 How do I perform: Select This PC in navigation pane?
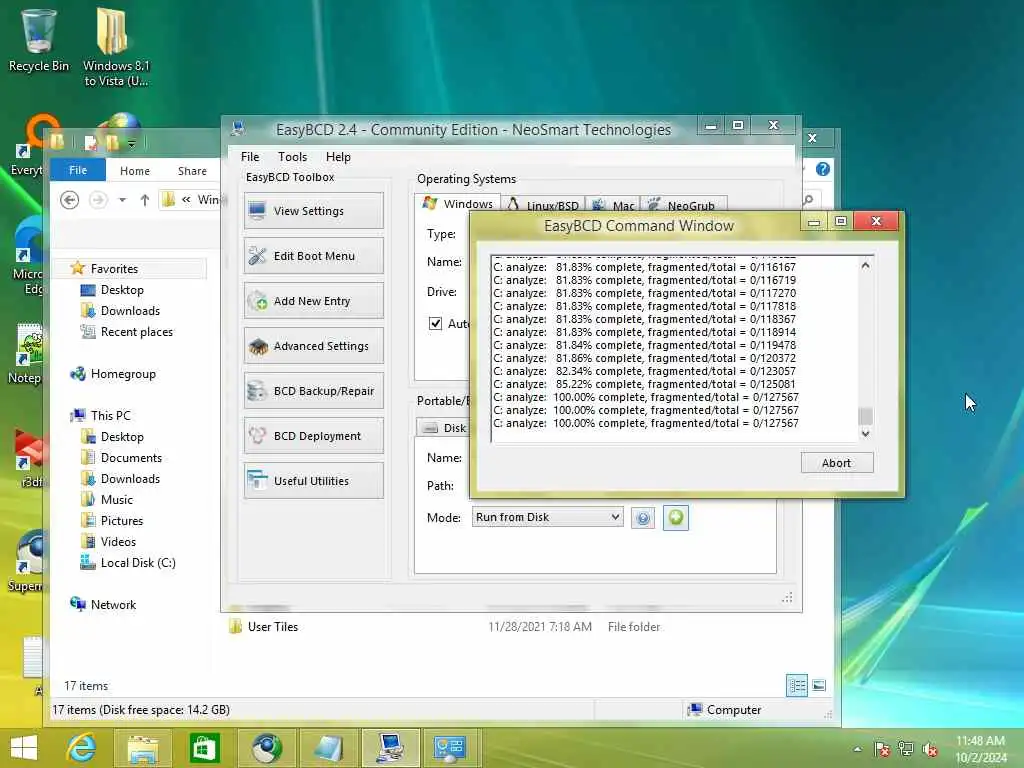click(x=110, y=415)
